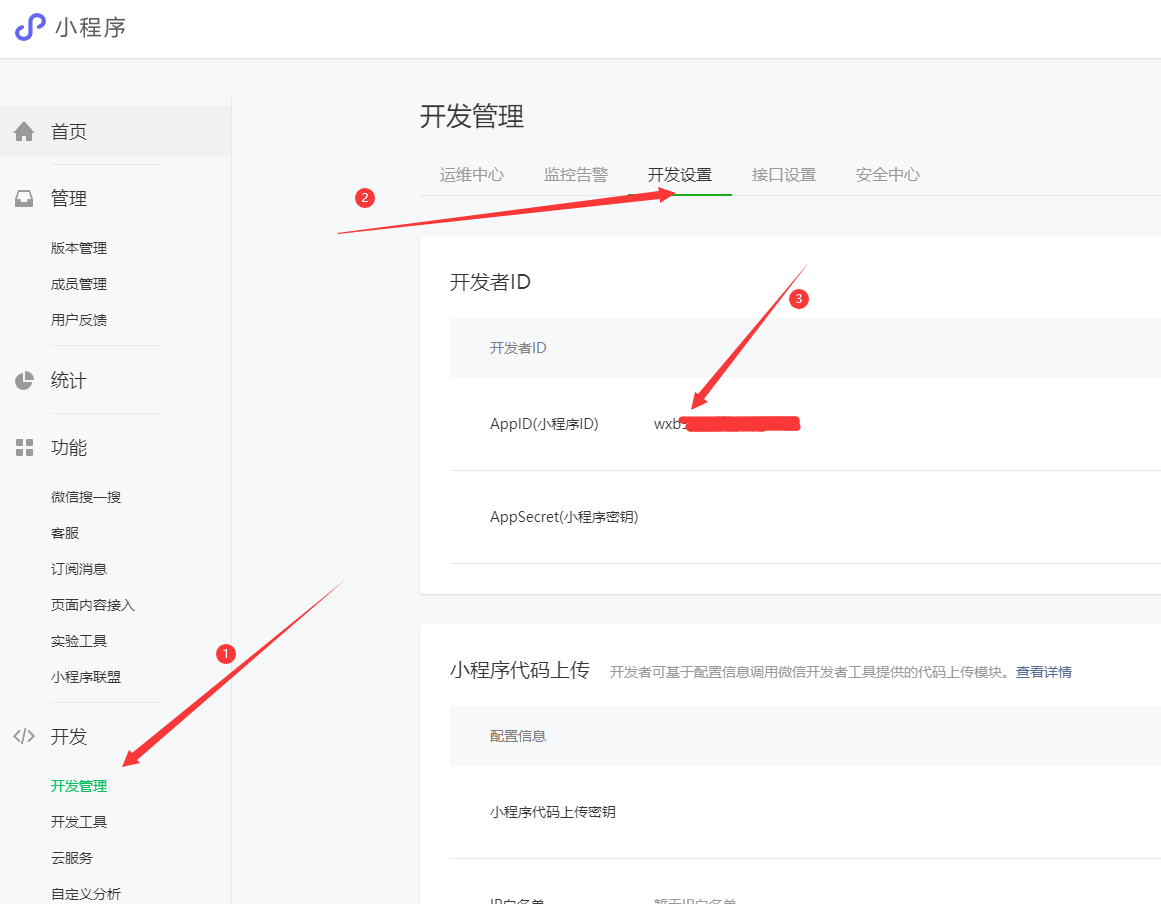
Task: Open 统计 in the sidebar
Action: (69, 381)
